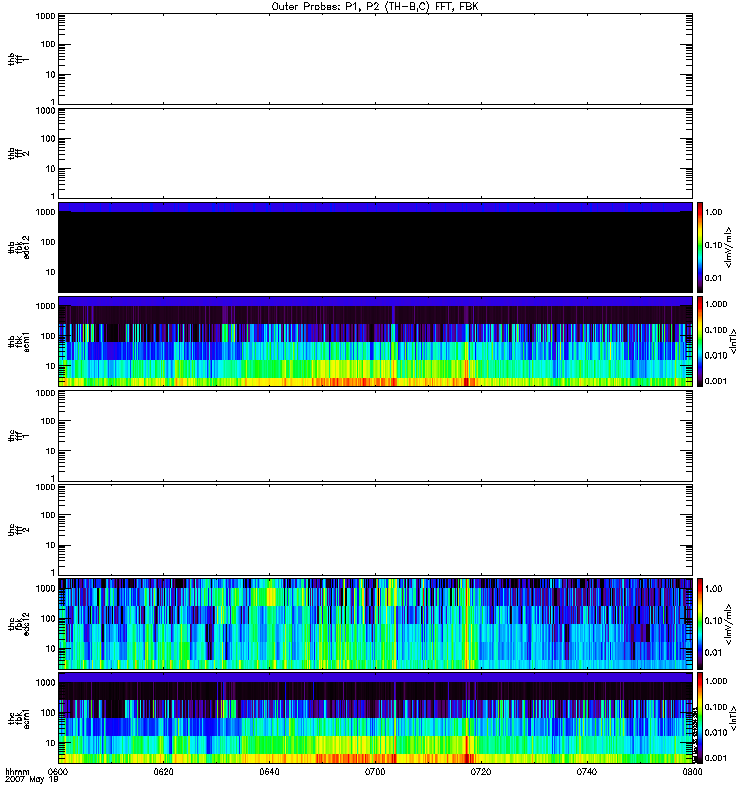Click the thc fbk edc12 spectrogram panel

[x=374, y=623]
